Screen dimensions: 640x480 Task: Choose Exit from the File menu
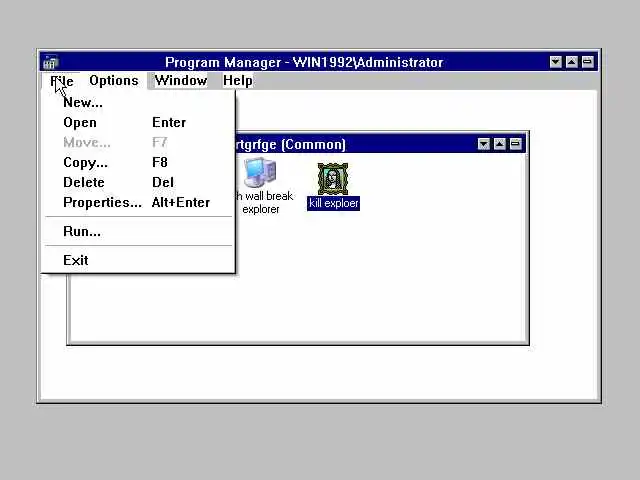coord(138,260)
